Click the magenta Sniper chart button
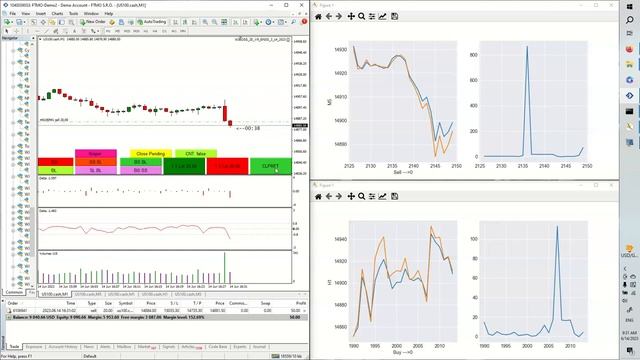 [x=96, y=153]
